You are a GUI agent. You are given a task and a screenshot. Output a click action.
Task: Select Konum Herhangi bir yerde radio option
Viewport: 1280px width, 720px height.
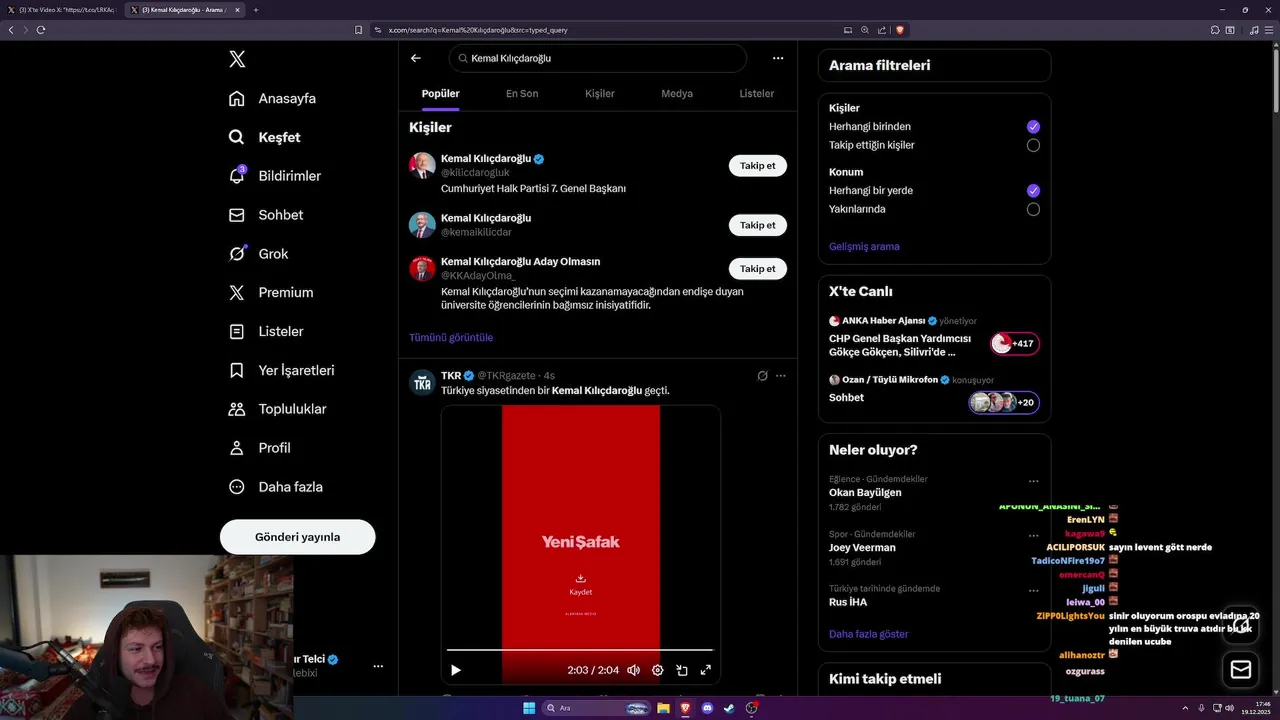[x=1033, y=191]
